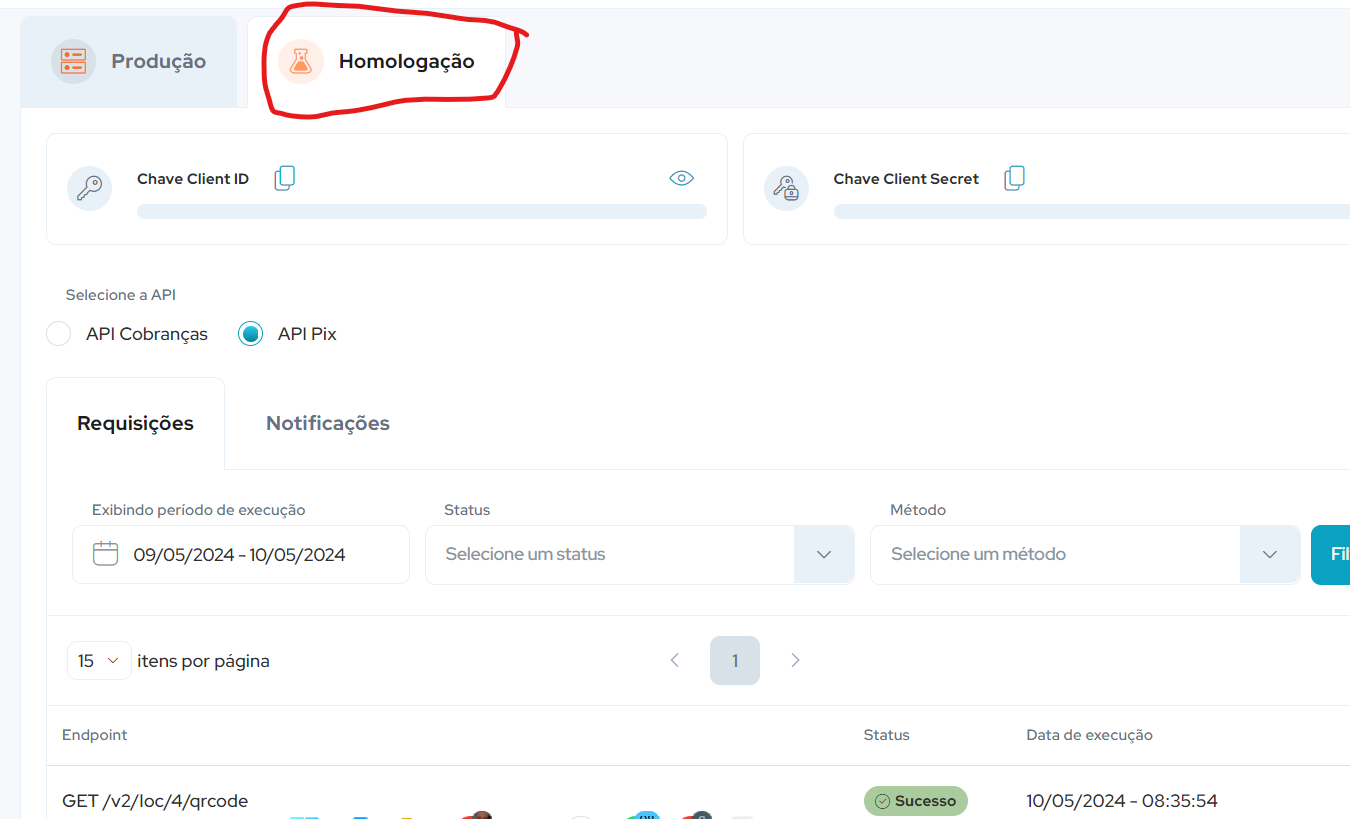The height and width of the screenshot is (819, 1350).
Task: Click the 'Data de execução' column header
Action: click(1089, 735)
